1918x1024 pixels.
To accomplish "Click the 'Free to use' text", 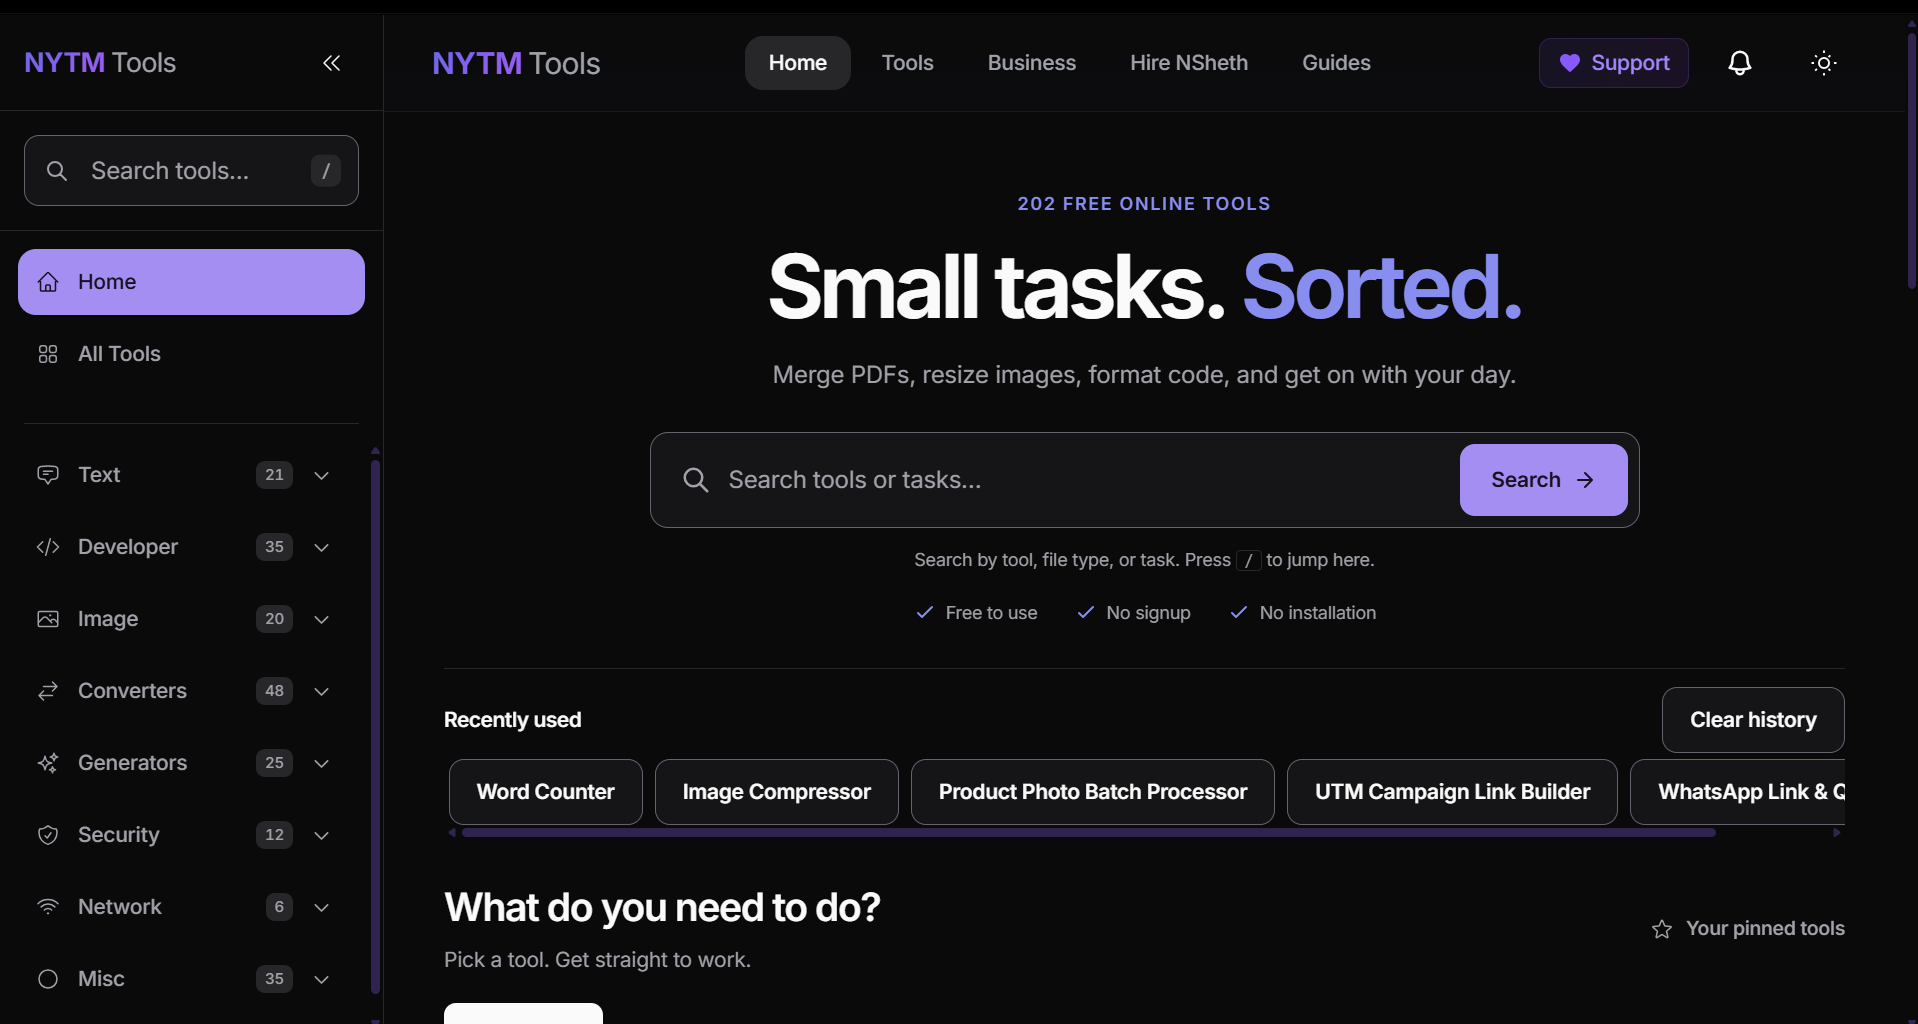I will pos(991,613).
